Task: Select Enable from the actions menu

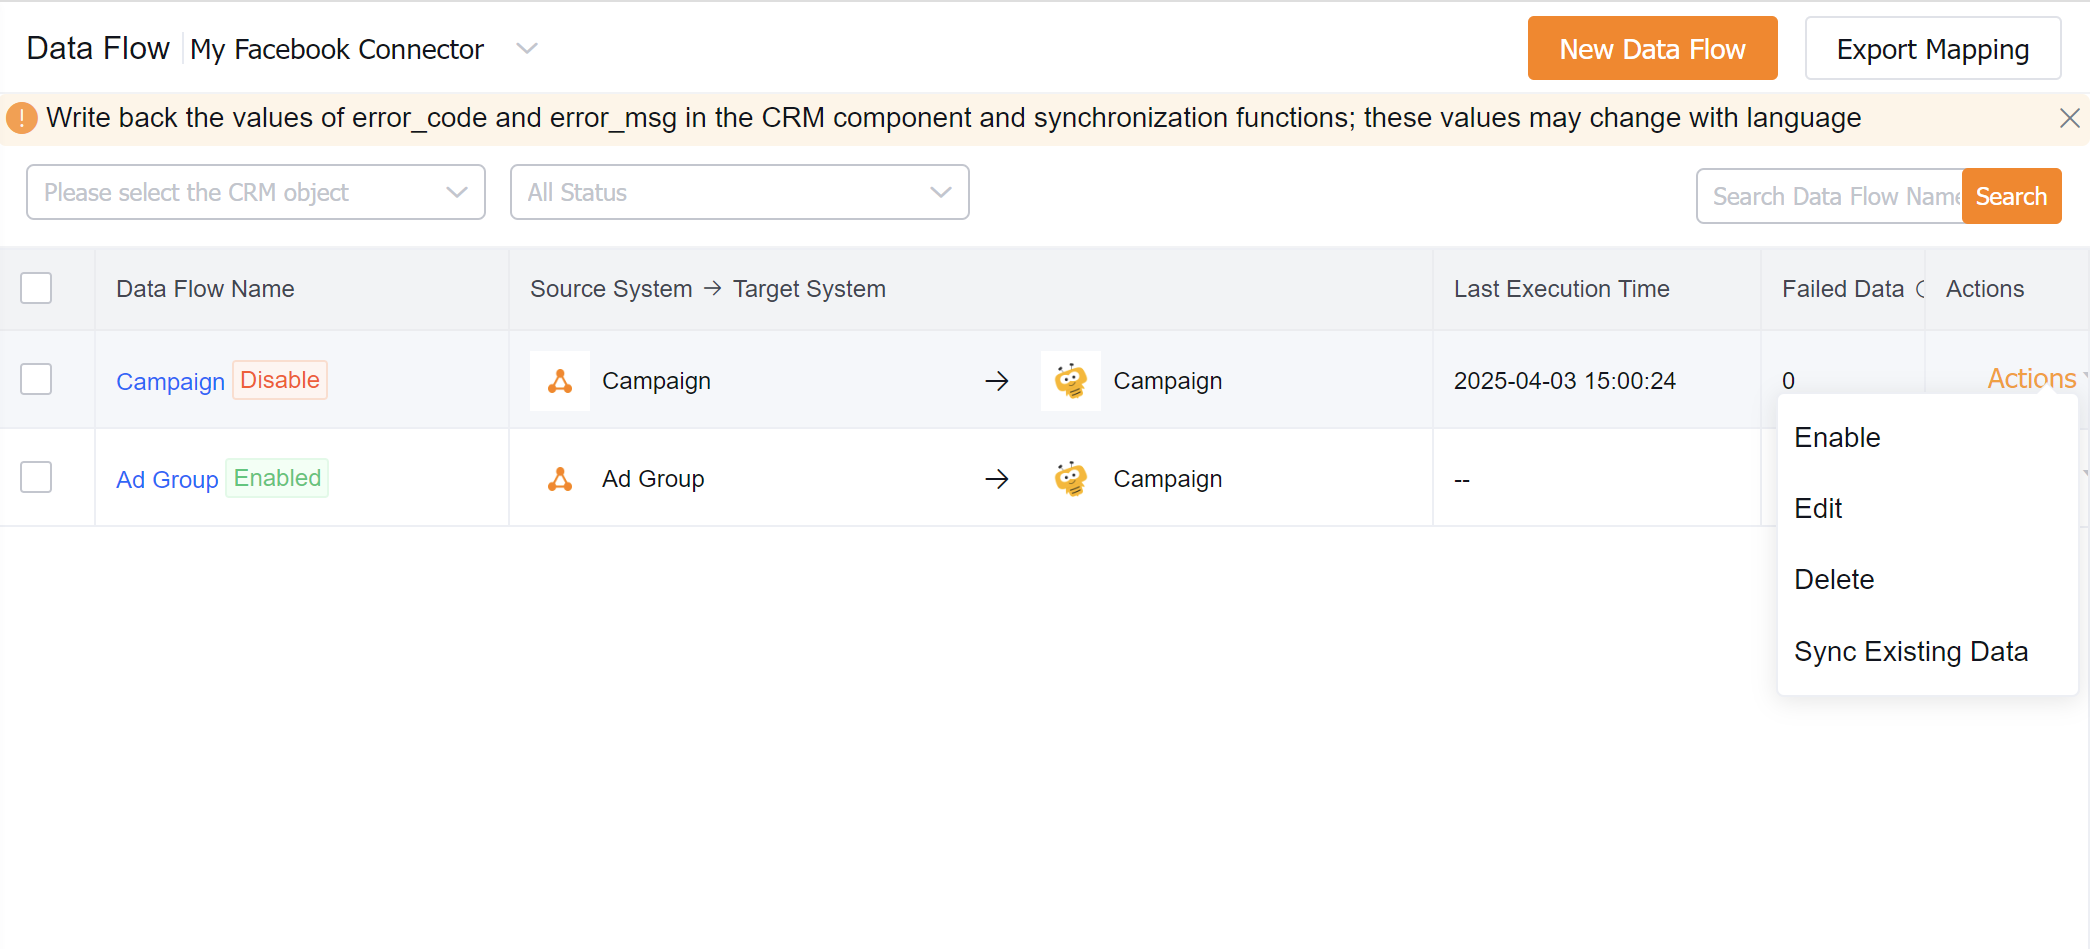Action: pyautogui.click(x=1837, y=437)
